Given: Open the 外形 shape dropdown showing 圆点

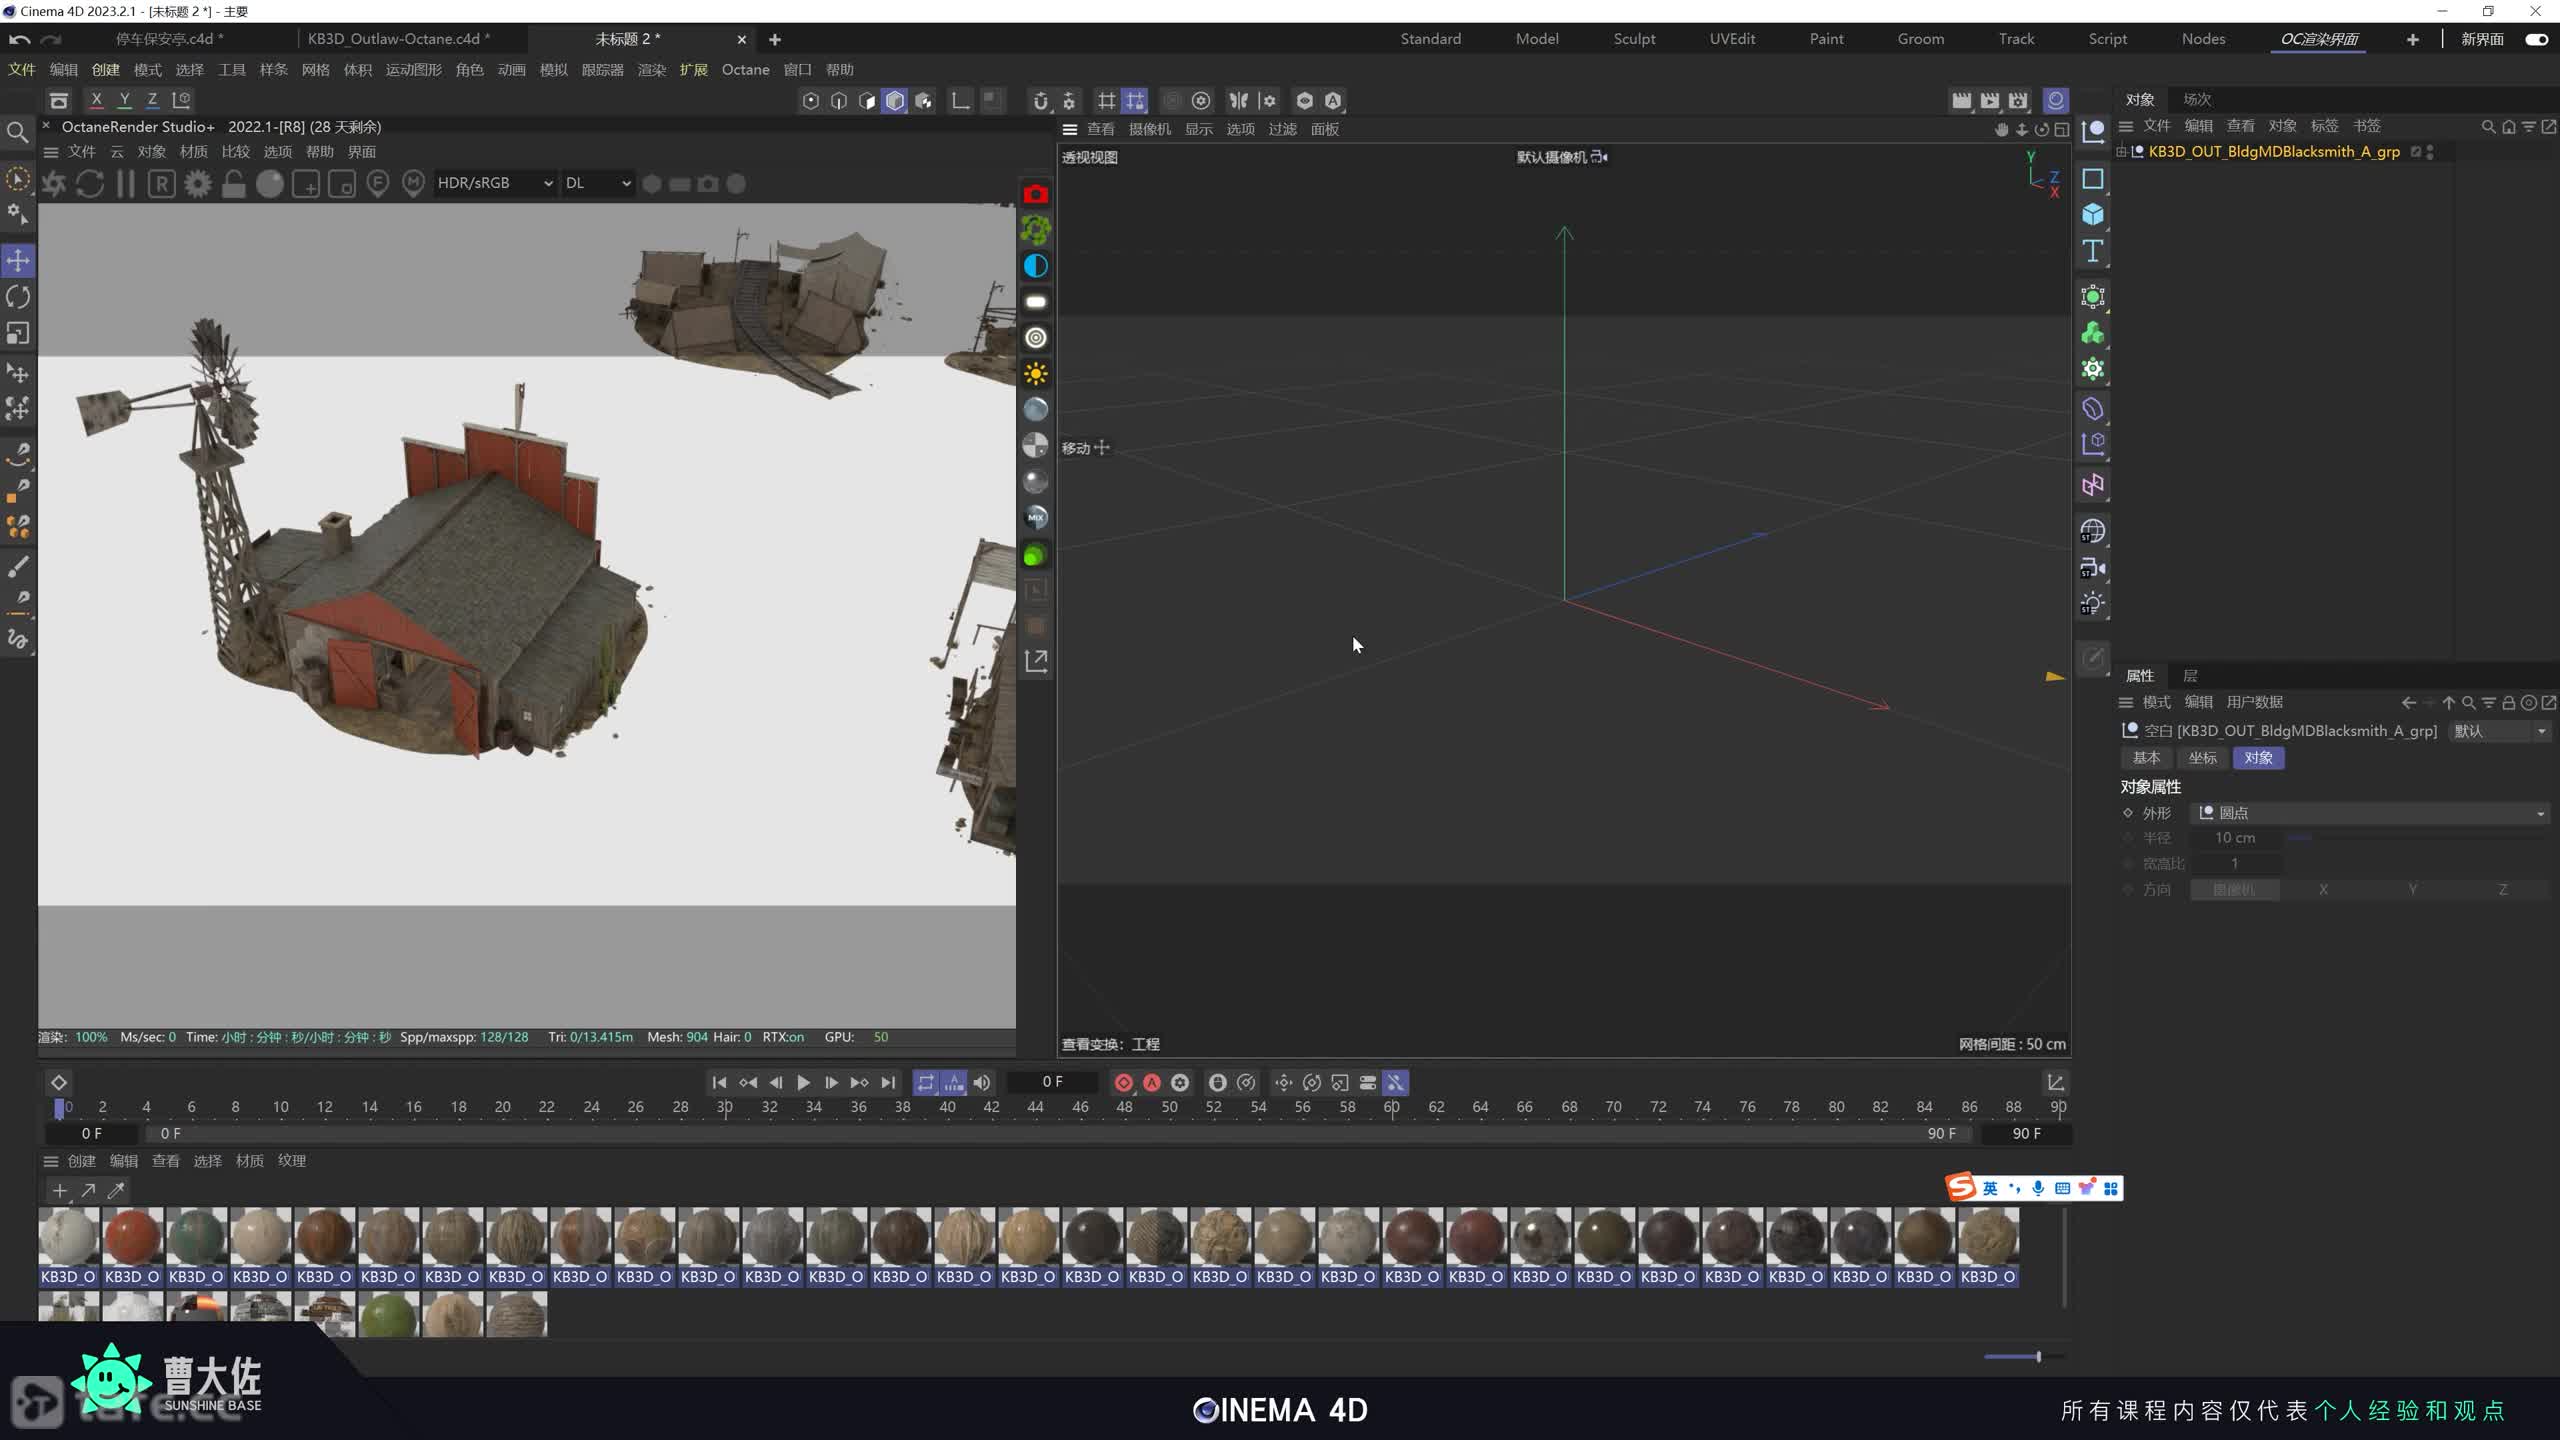Looking at the screenshot, I should 2370,813.
